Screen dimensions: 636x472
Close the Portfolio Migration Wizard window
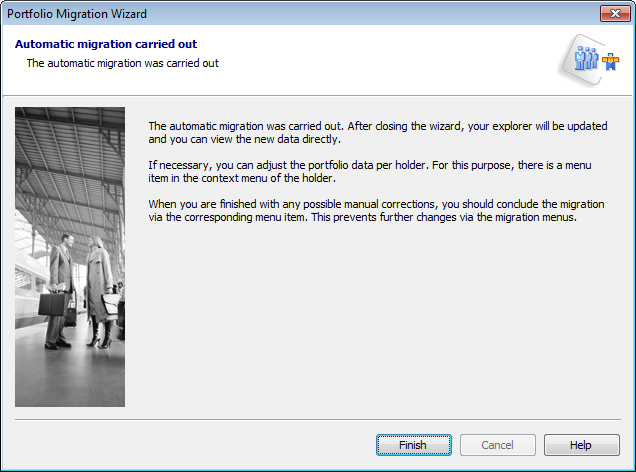click(613, 13)
